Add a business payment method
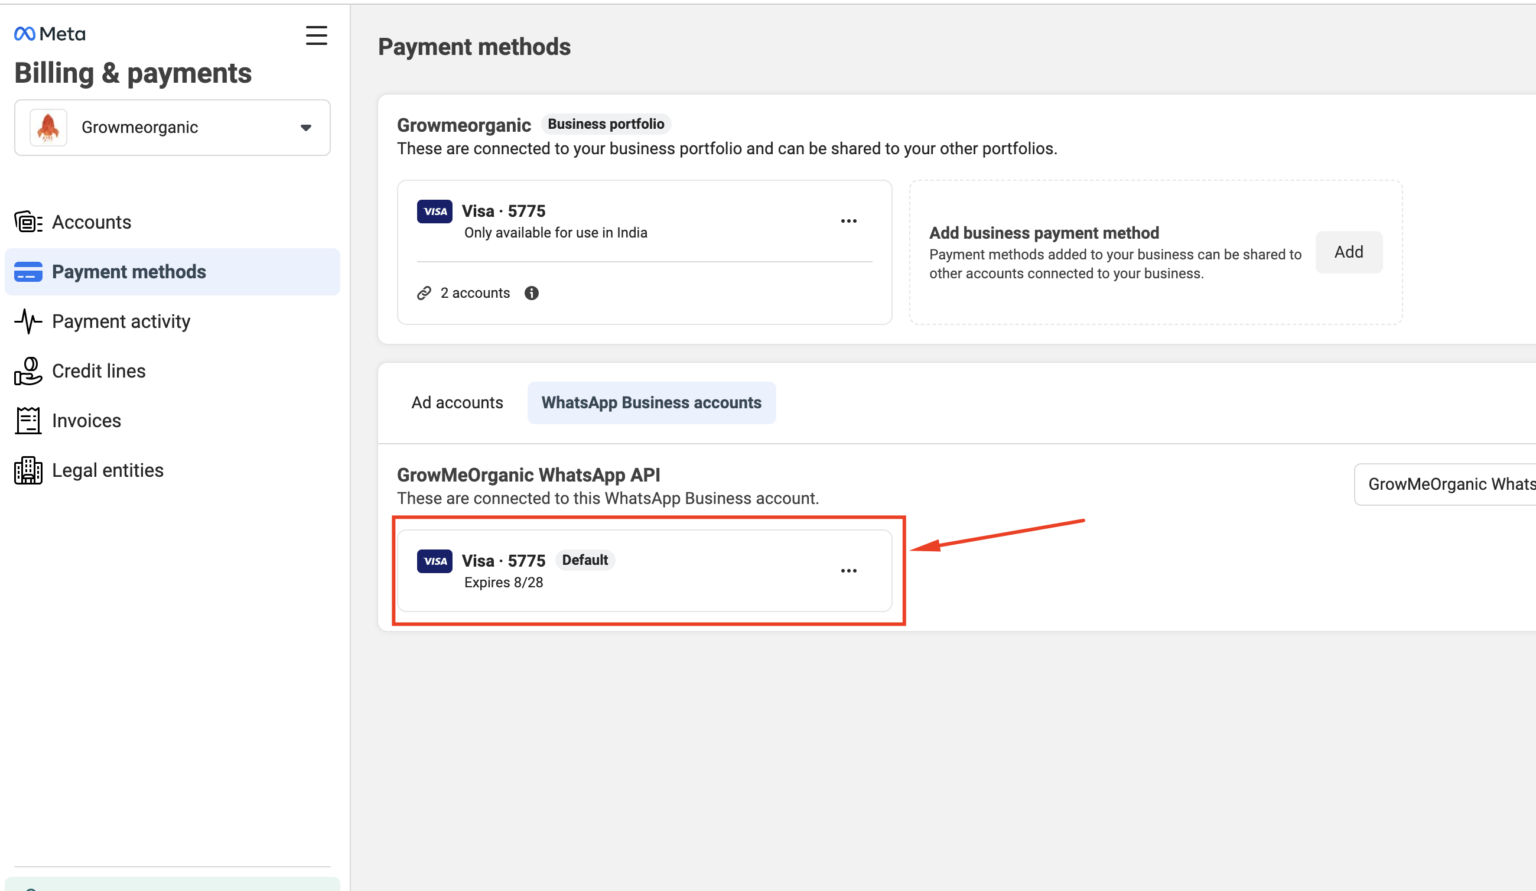1536x891 pixels. tap(1349, 252)
